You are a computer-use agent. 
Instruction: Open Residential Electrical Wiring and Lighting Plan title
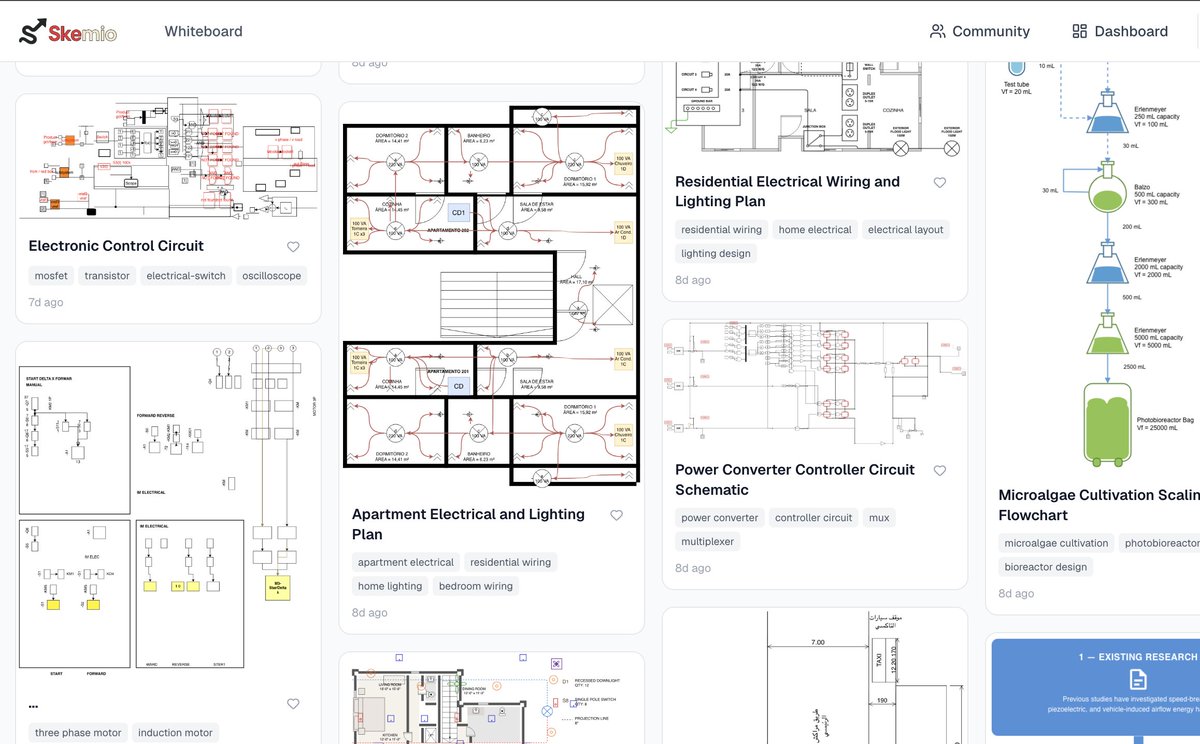(787, 191)
